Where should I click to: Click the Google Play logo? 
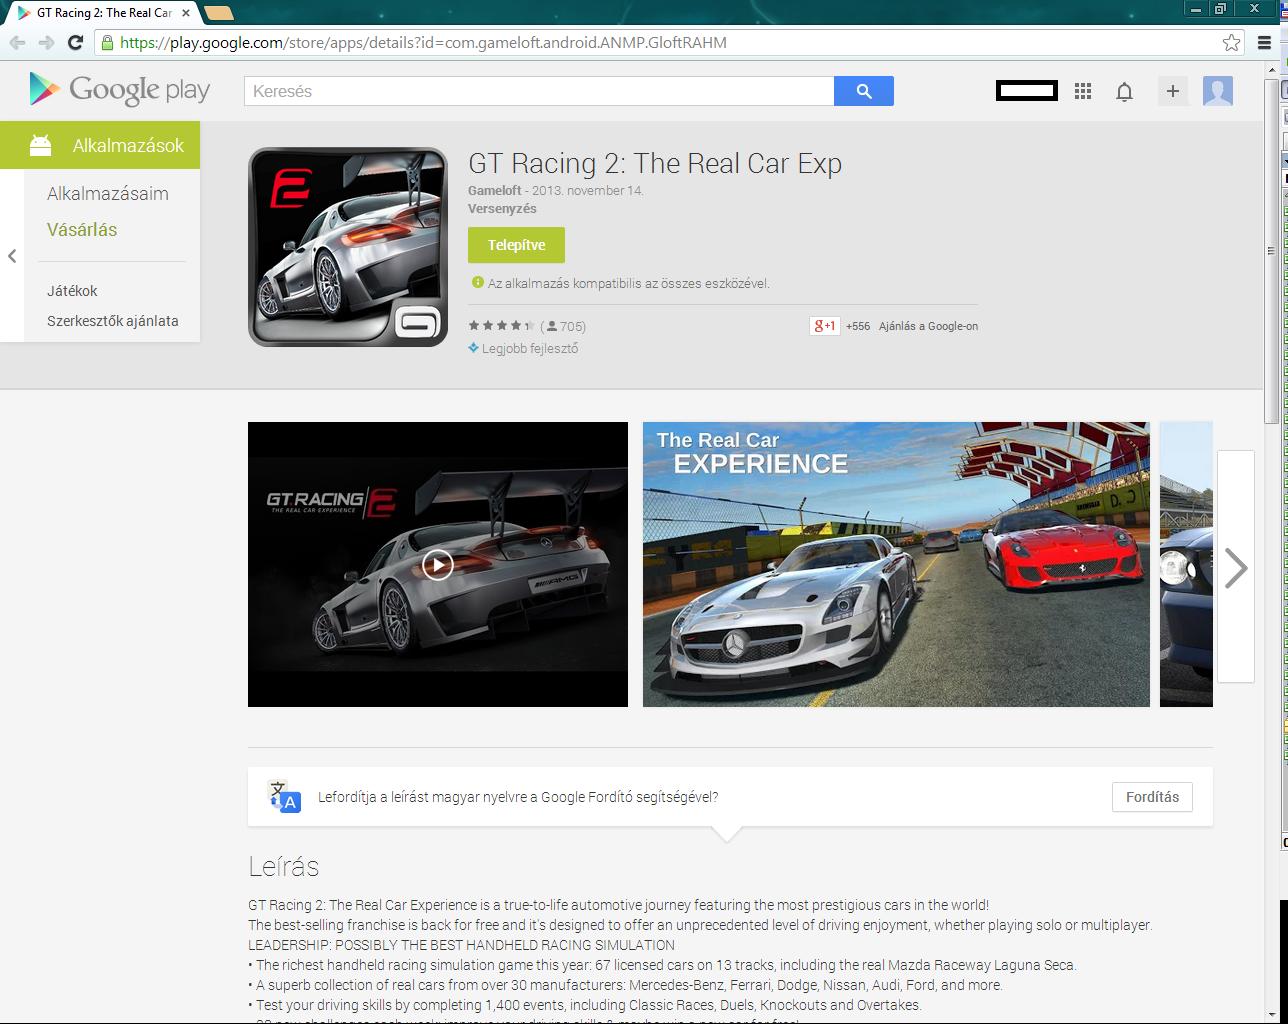click(x=120, y=90)
